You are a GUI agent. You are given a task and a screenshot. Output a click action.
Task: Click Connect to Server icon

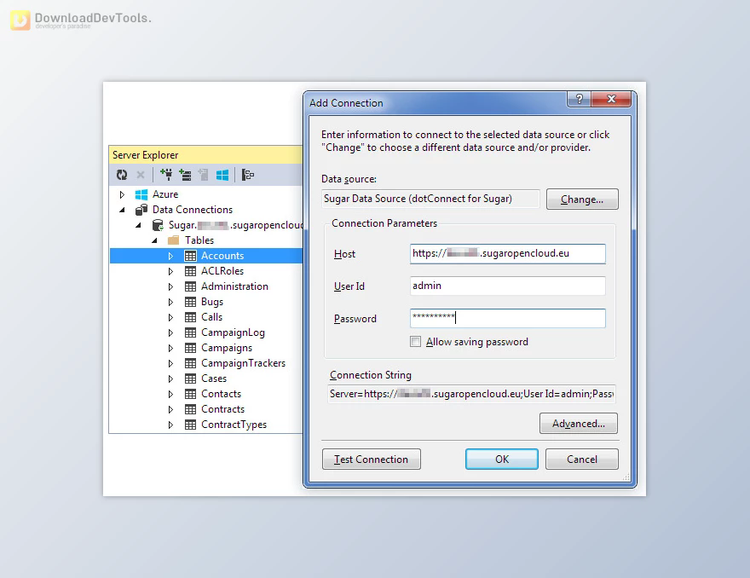[185, 175]
